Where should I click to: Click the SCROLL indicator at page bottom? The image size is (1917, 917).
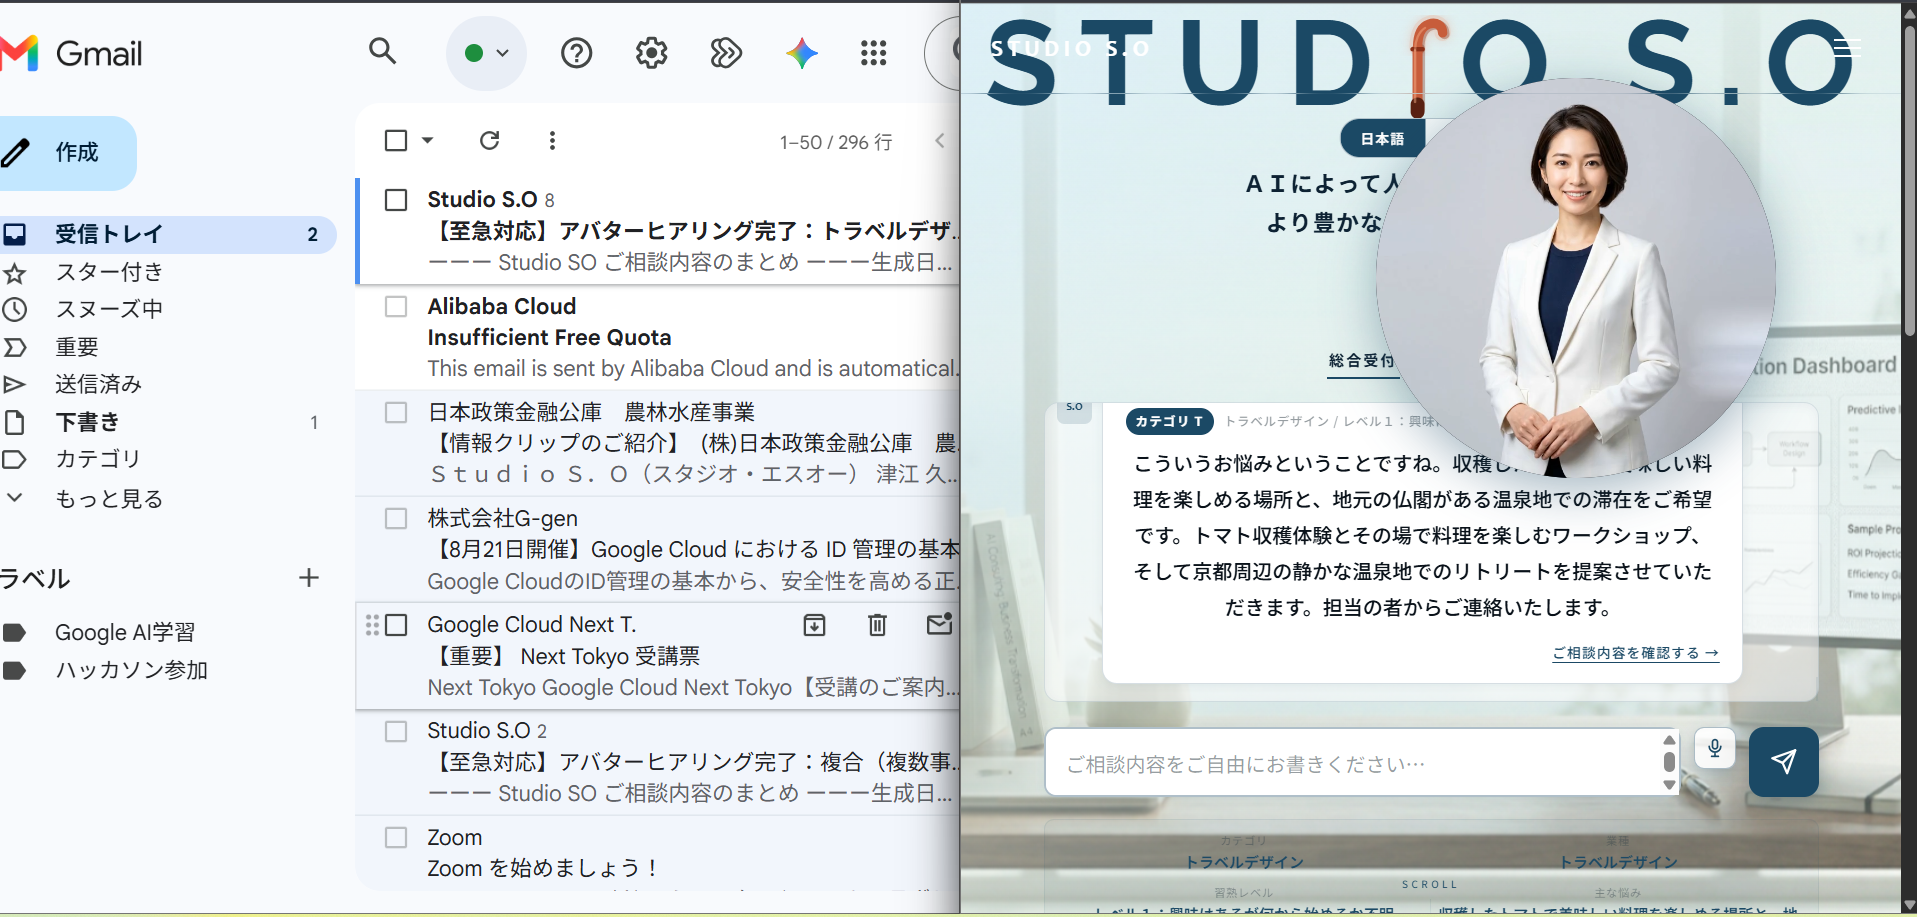coord(1430,884)
